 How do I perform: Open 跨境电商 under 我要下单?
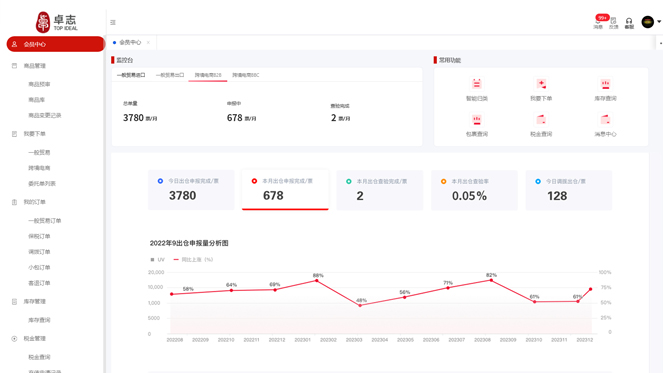pos(39,168)
